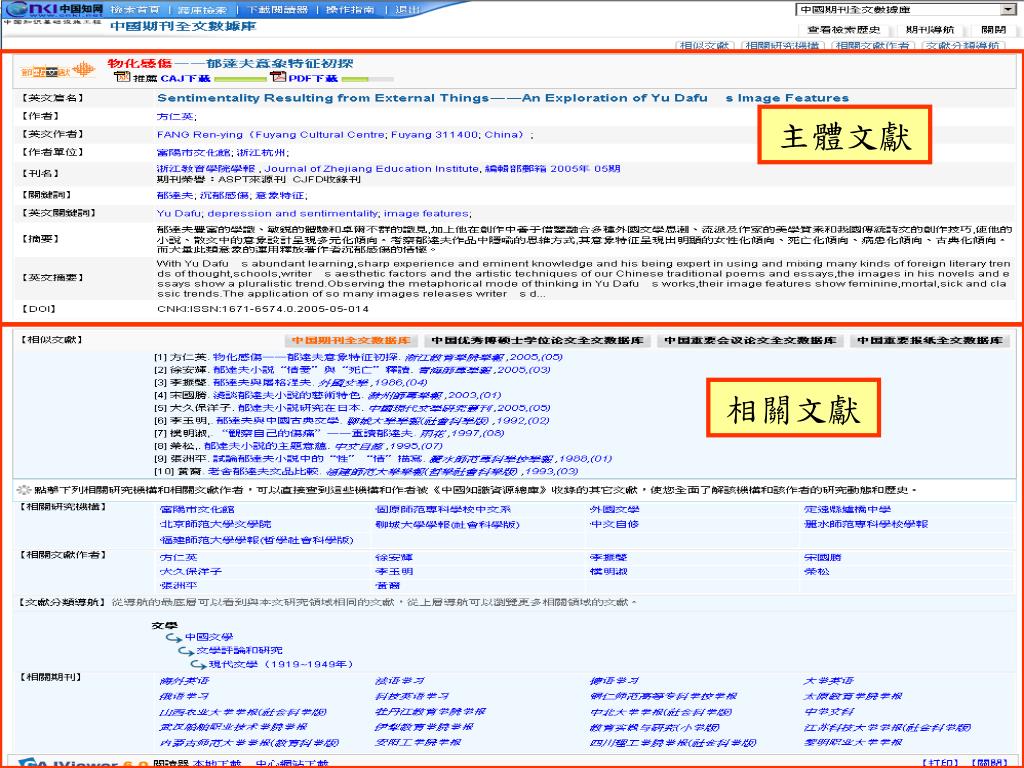
Task: Click English keyword image features
Action: pos(426,214)
